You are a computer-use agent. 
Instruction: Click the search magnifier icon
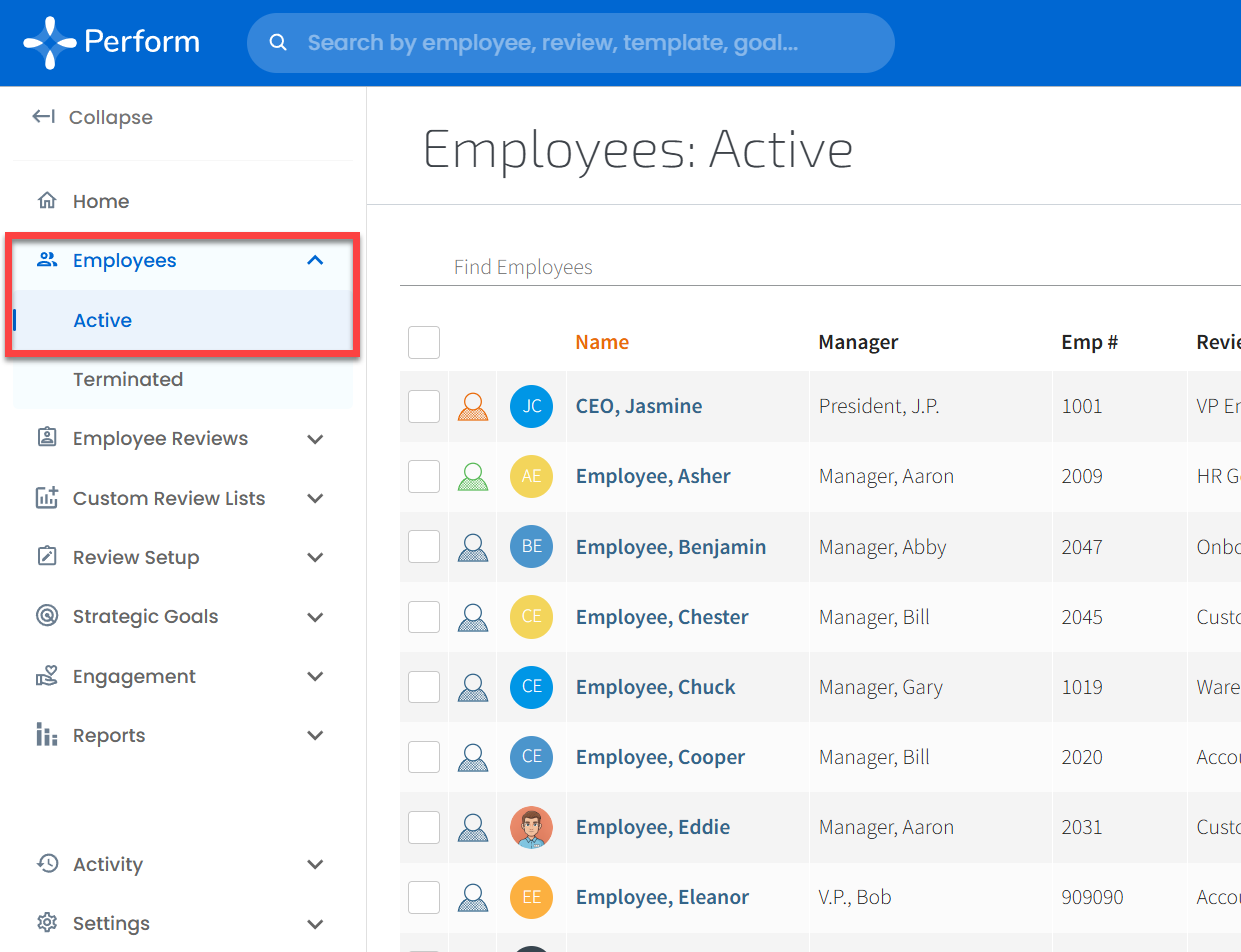click(279, 43)
